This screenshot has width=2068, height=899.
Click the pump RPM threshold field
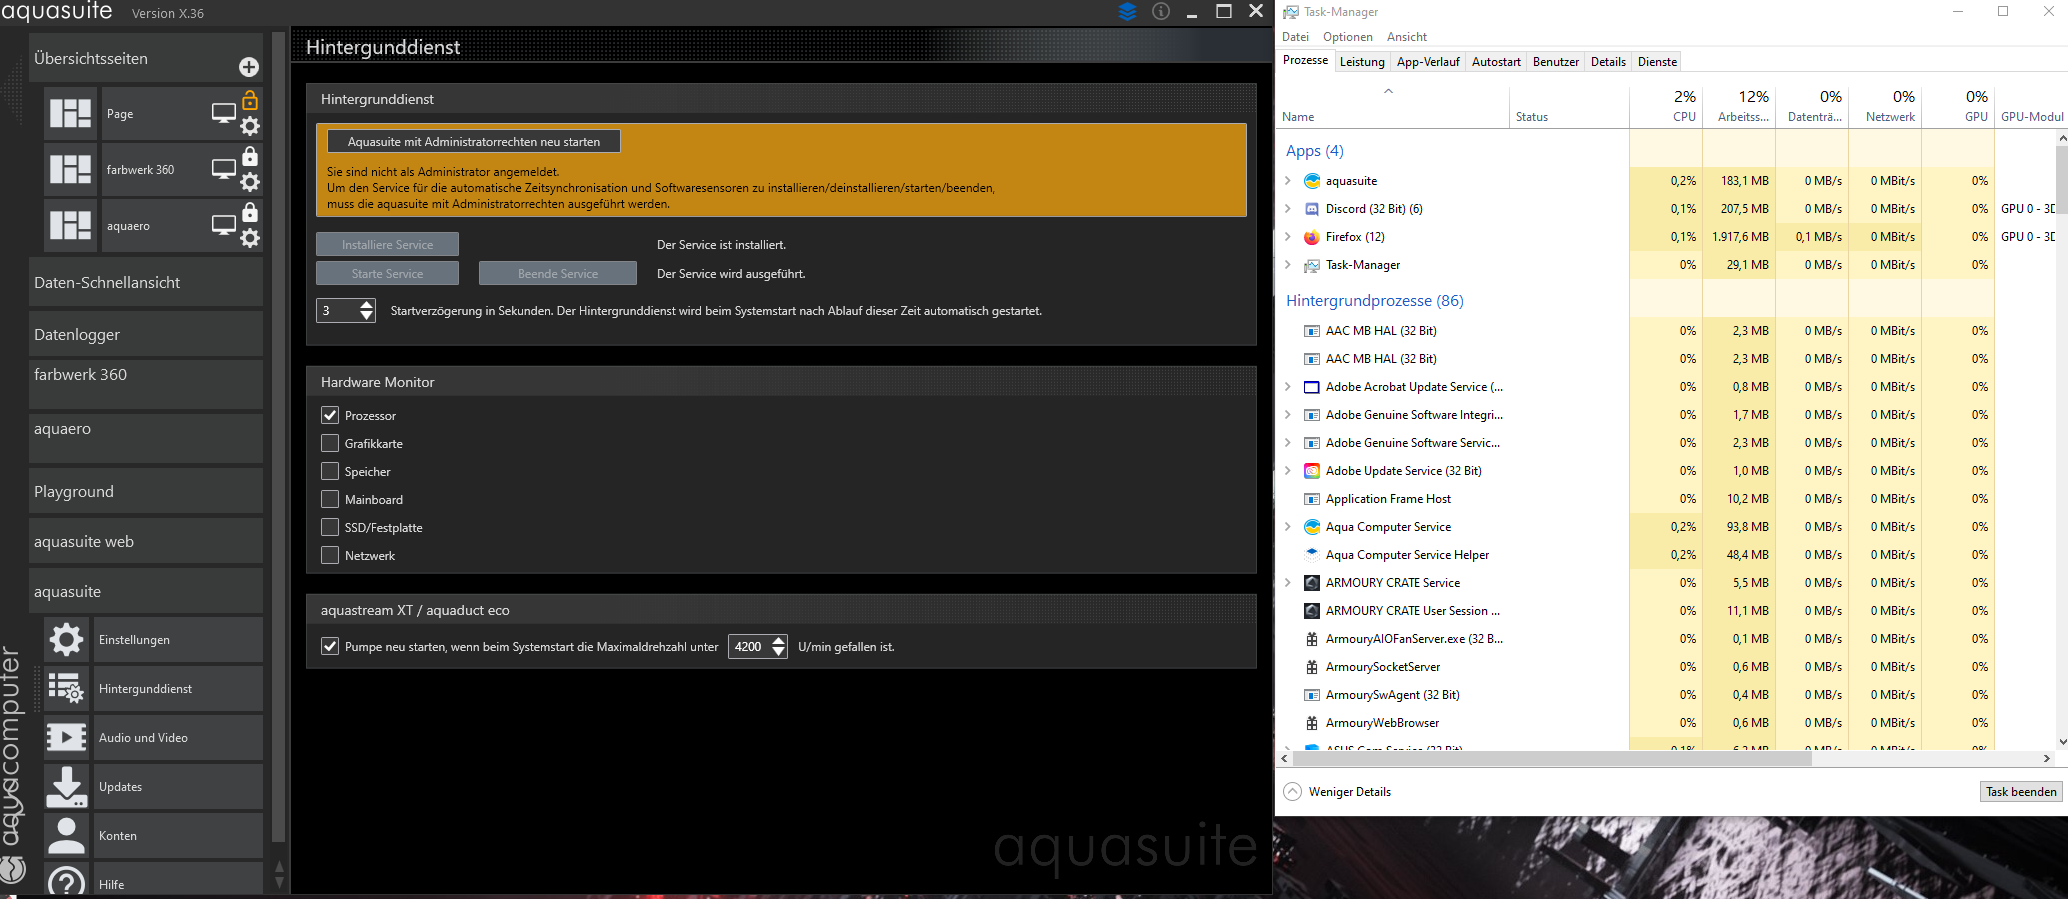[750, 646]
